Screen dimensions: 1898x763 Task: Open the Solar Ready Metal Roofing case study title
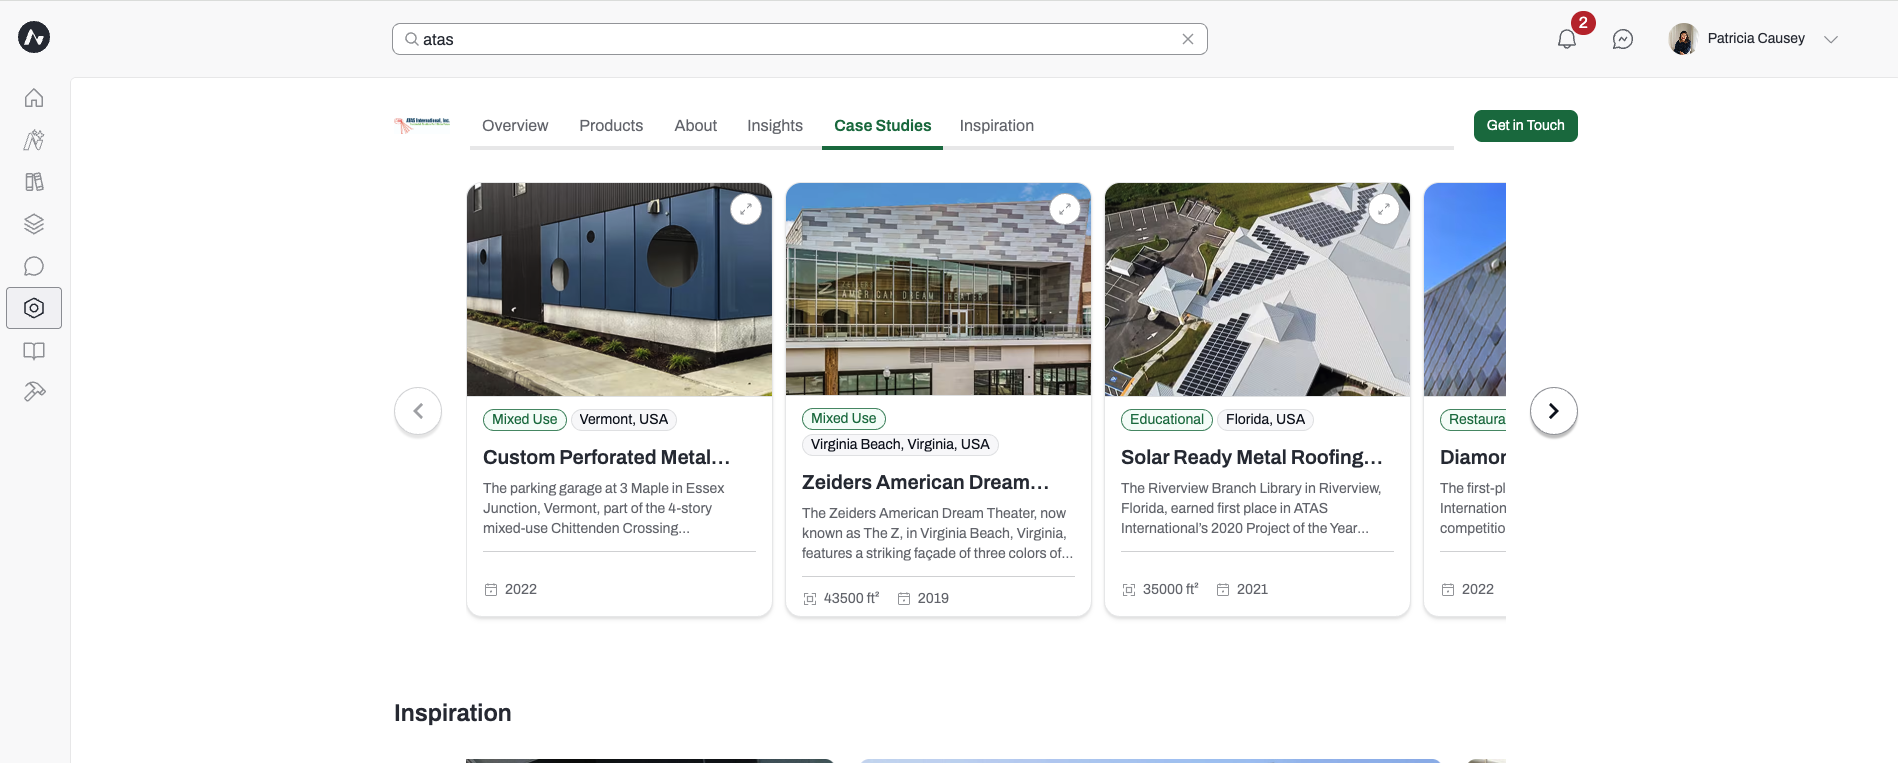pos(1252,457)
